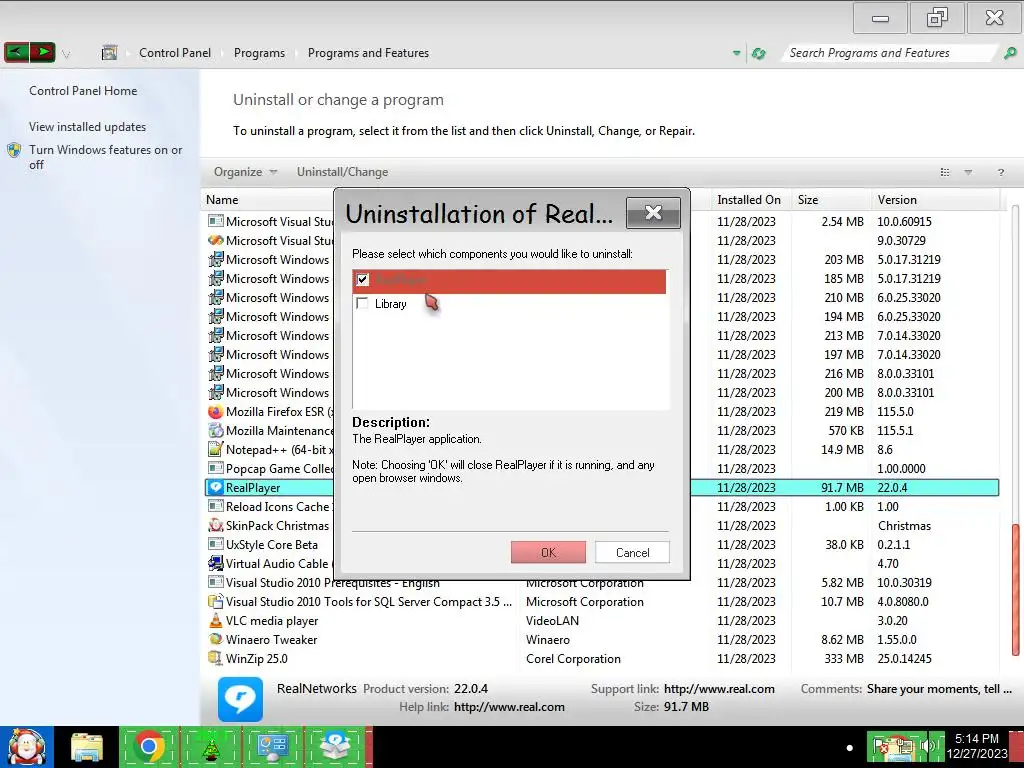The image size is (1024, 768).
Task: Select the Mozilla Firefox ESR icon
Action: click(x=216, y=412)
